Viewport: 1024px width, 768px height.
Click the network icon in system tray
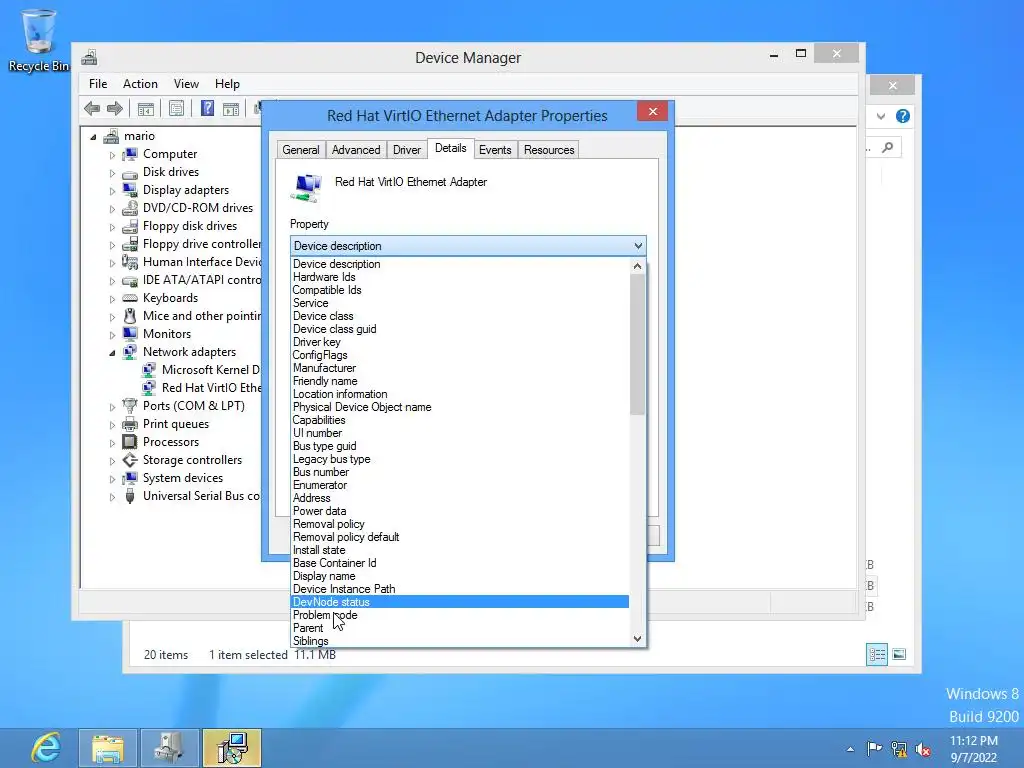pos(899,749)
